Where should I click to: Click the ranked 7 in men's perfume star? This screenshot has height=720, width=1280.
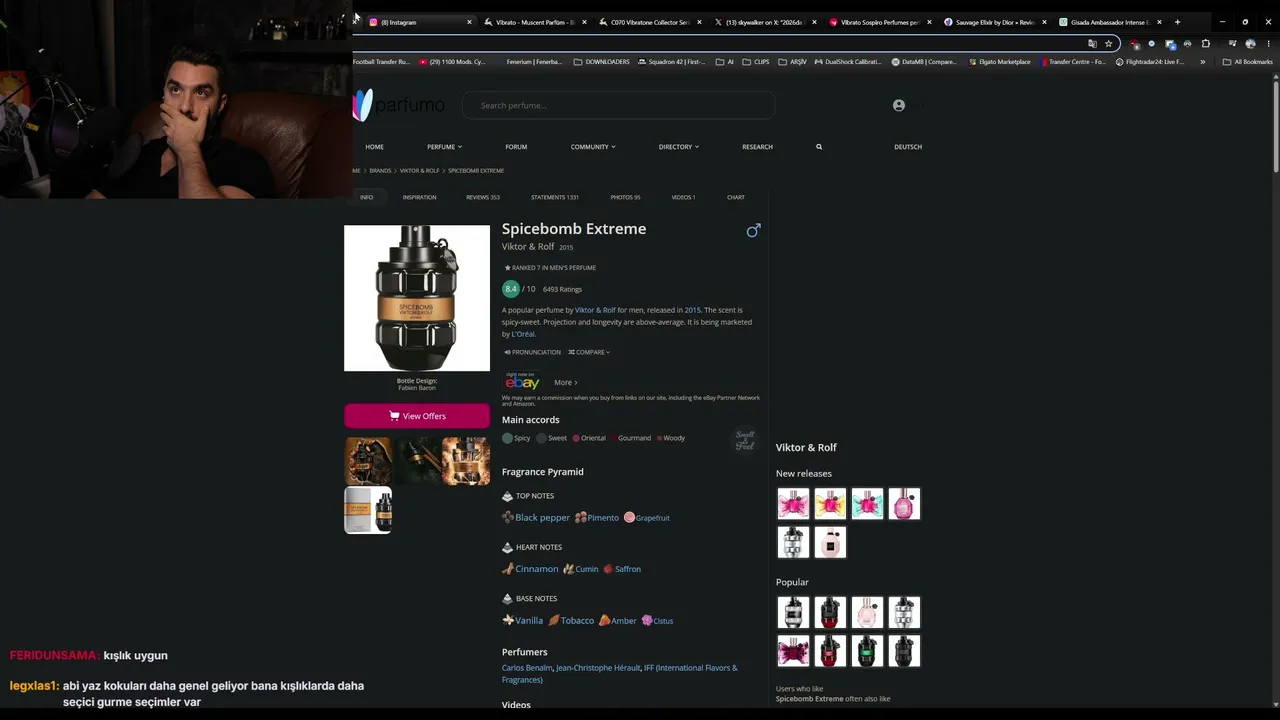coord(507,268)
